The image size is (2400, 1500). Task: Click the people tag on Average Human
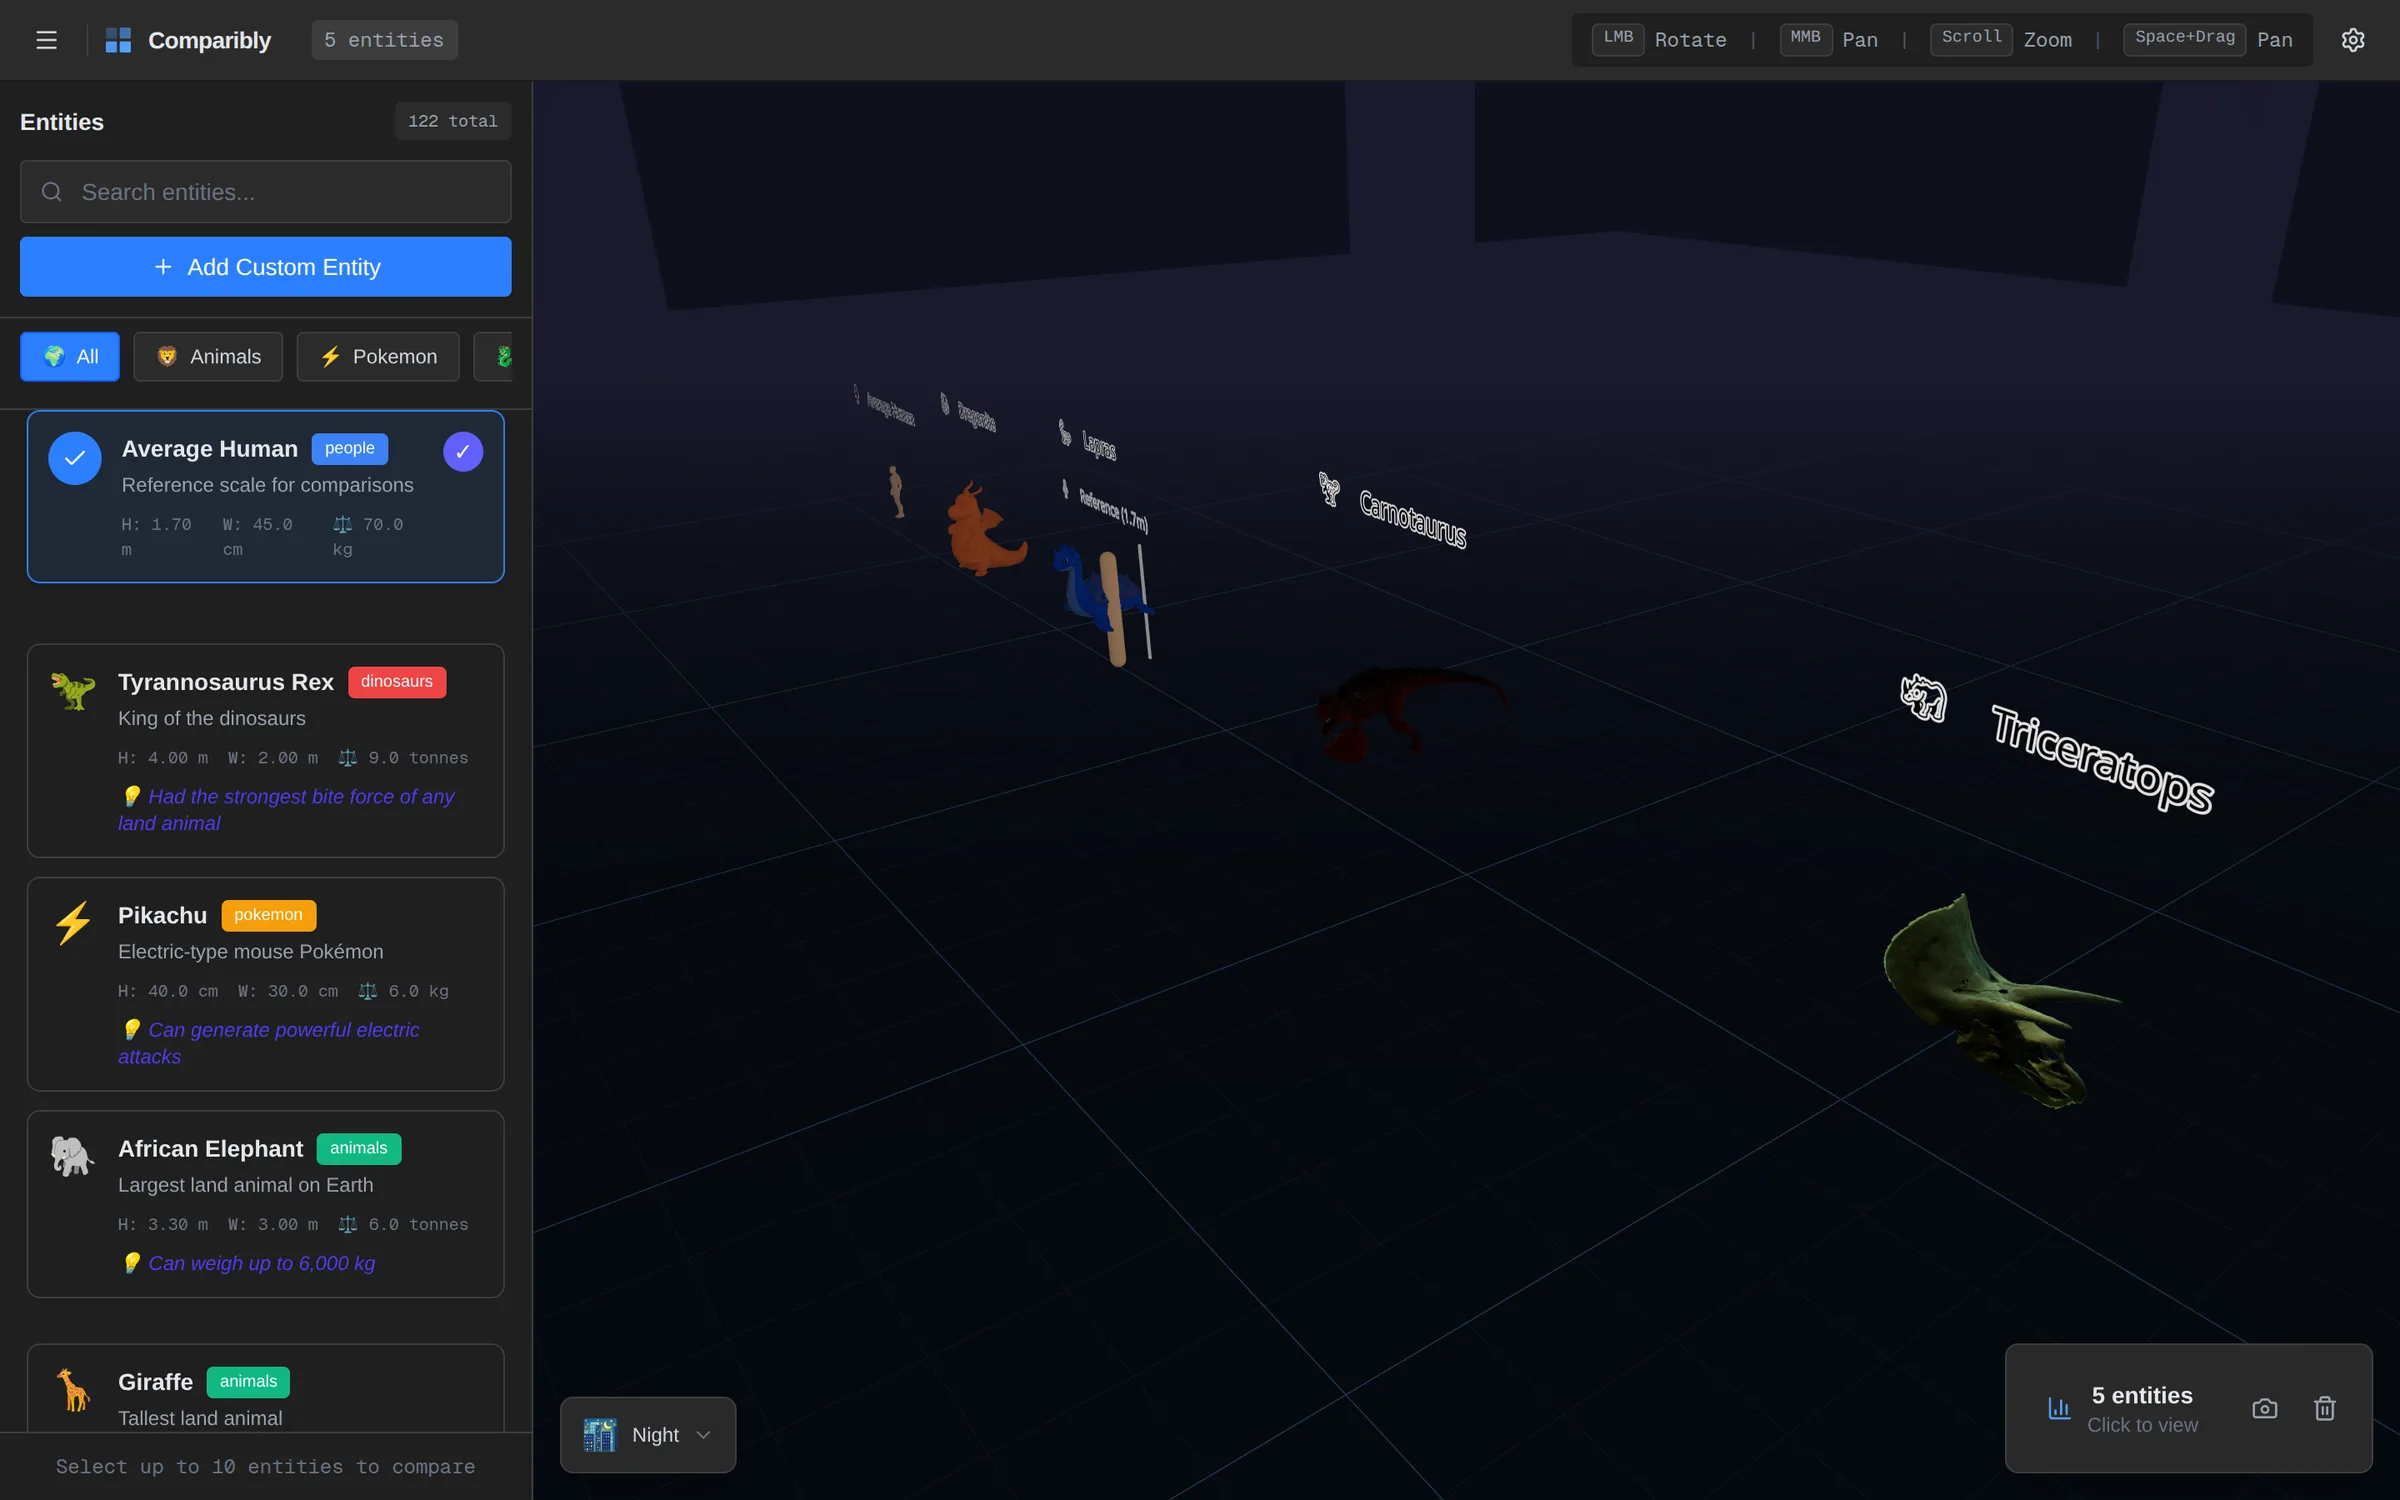pyautogui.click(x=349, y=448)
